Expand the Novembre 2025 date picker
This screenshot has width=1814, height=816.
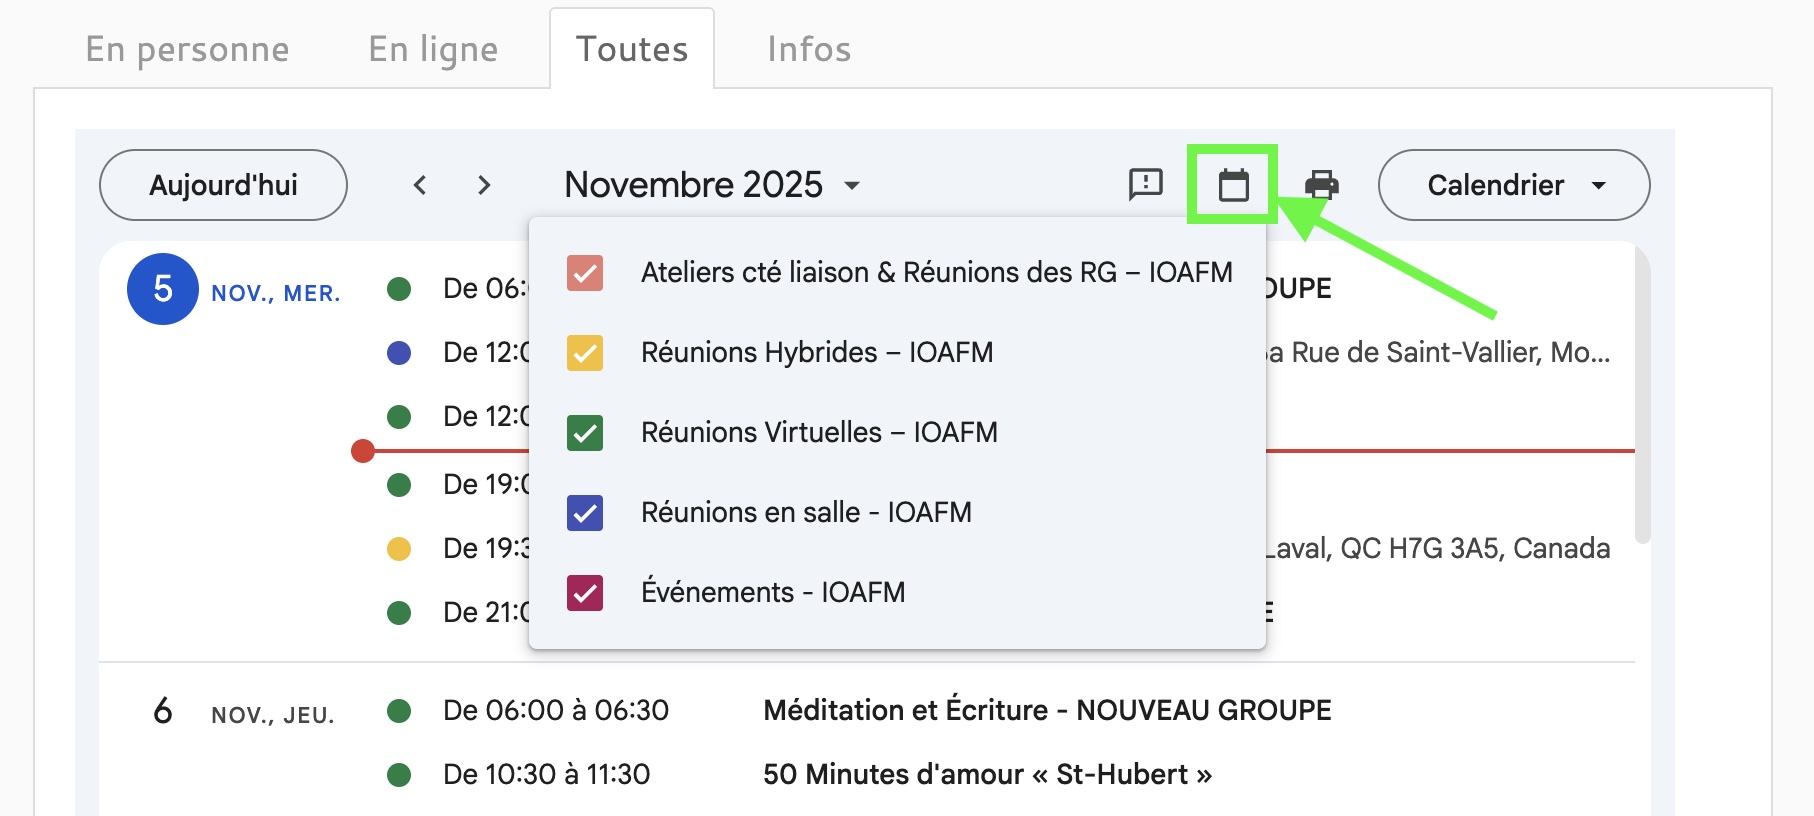[712, 185]
